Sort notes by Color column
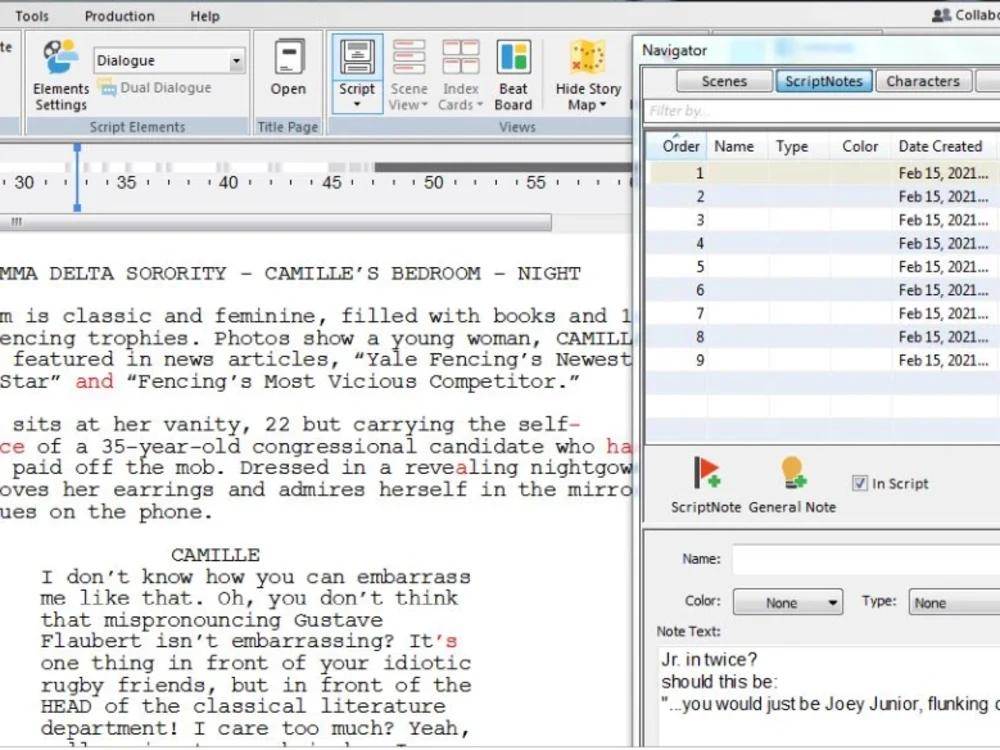The image size is (1000, 750). (860, 146)
